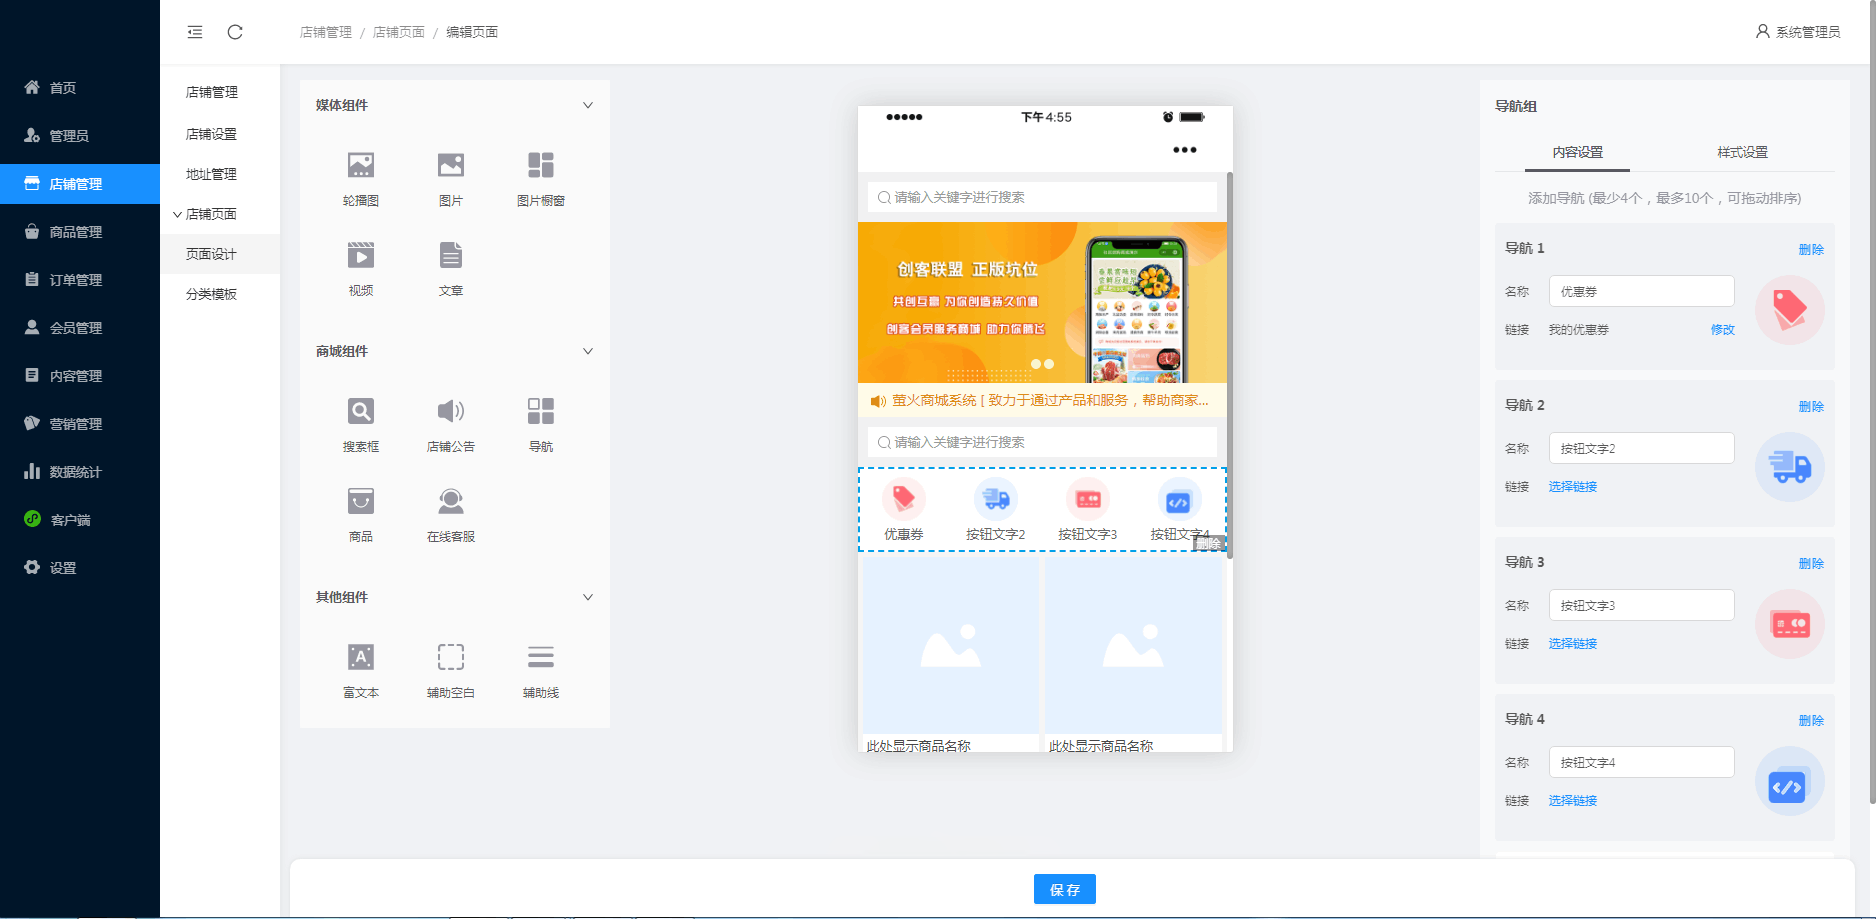The image size is (1876, 919).
Task: Expand the 店铺页面 submenu item
Action: 211,214
